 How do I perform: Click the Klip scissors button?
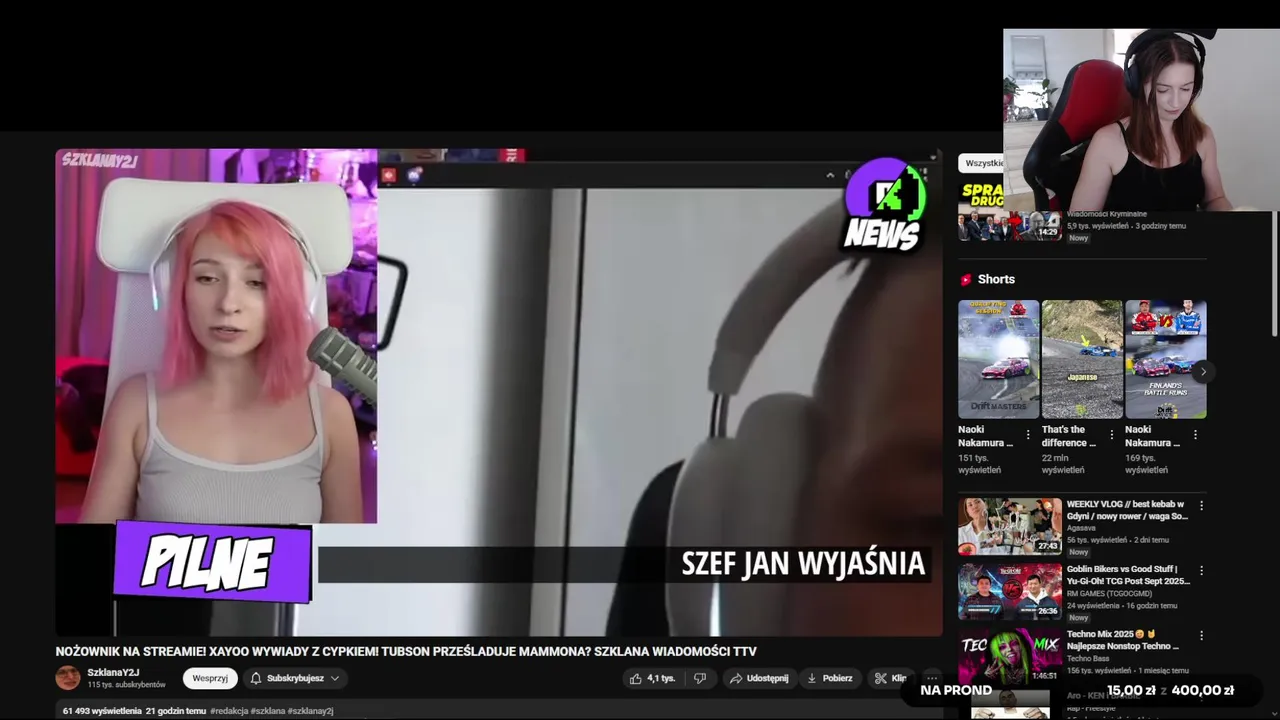890,678
